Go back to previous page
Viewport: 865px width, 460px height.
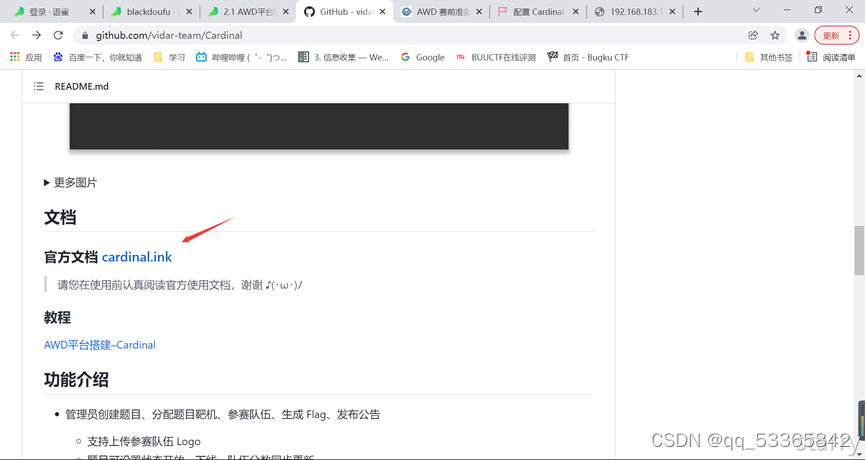(x=15, y=35)
